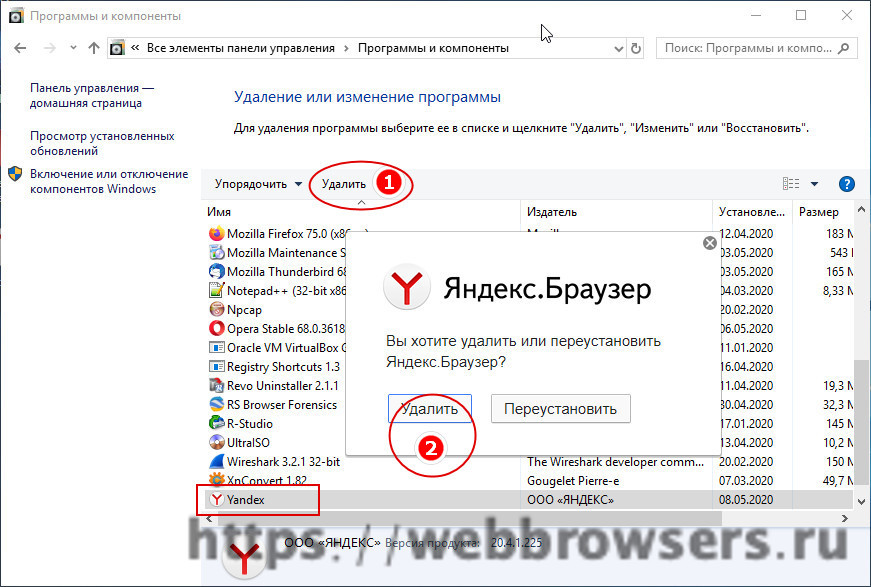Select the Mozilla Maintenance Service icon

[216, 253]
